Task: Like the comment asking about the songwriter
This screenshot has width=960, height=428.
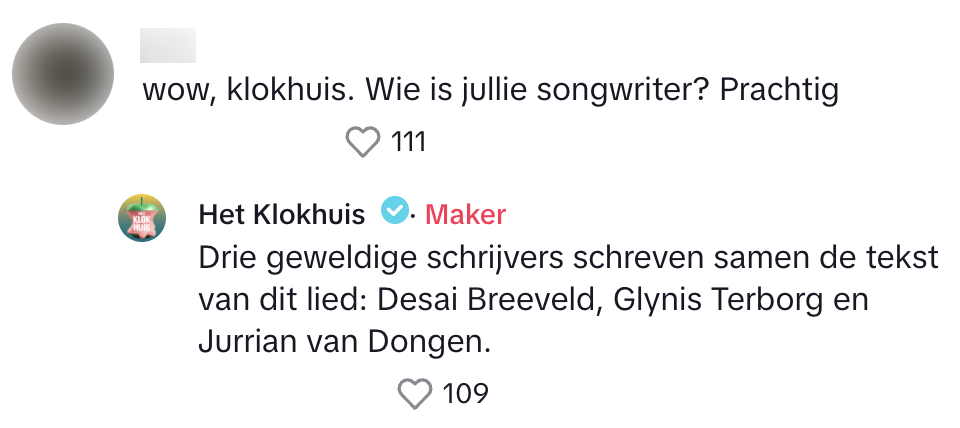Action: click(x=363, y=143)
